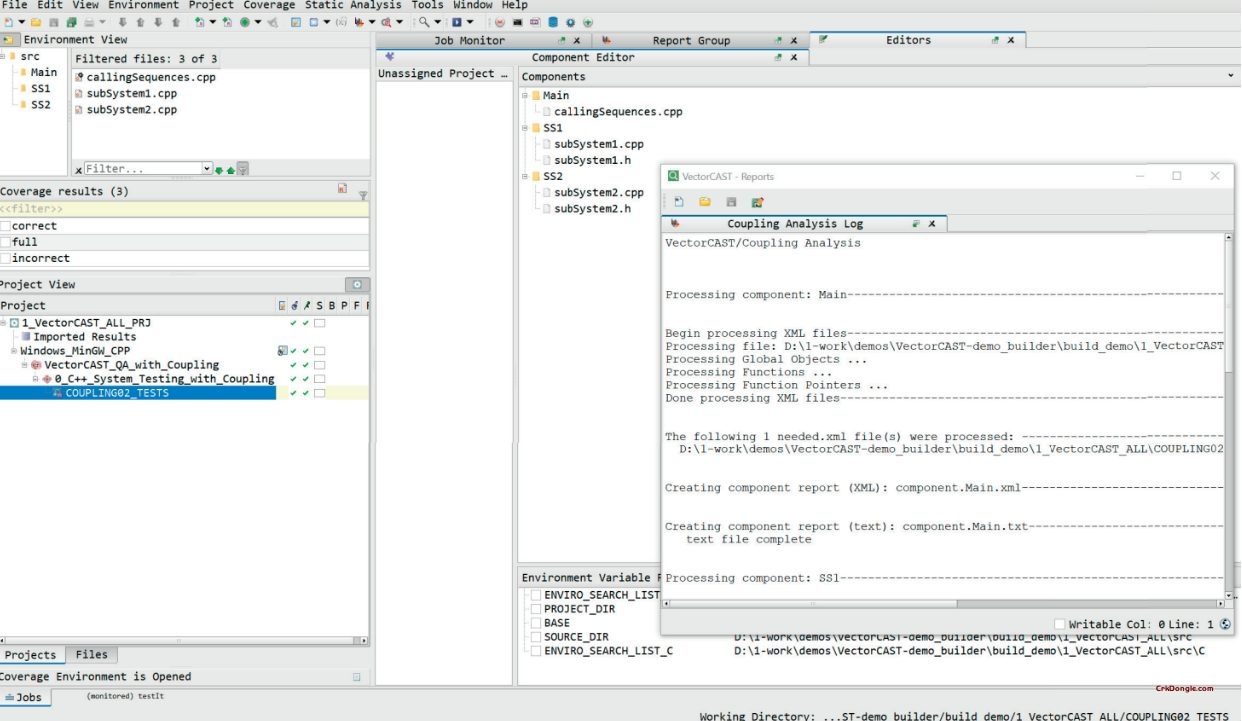Check the 'incorrect' coverage result box
This screenshot has width=1242, height=721.
[x=5, y=258]
